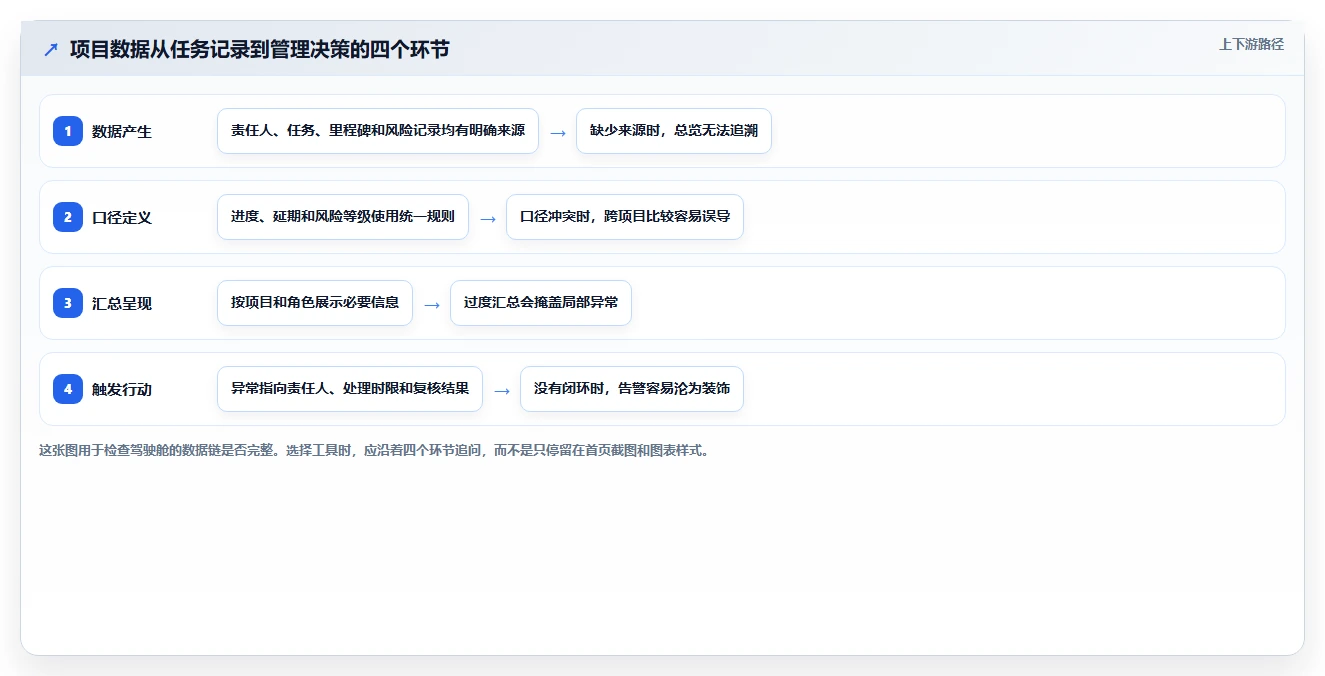Select the step 3 number badge
The height and width of the screenshot is (676, 1325).
coord(68,303)
